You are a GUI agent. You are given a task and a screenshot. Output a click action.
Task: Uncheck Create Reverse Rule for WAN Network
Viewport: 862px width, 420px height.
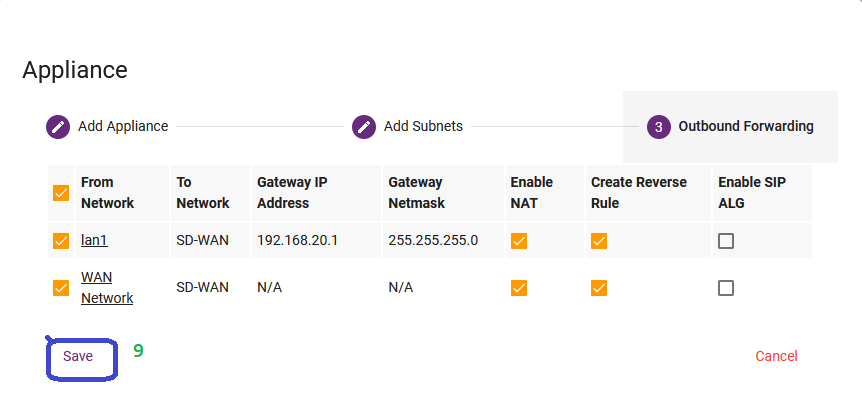coord(599,288)
